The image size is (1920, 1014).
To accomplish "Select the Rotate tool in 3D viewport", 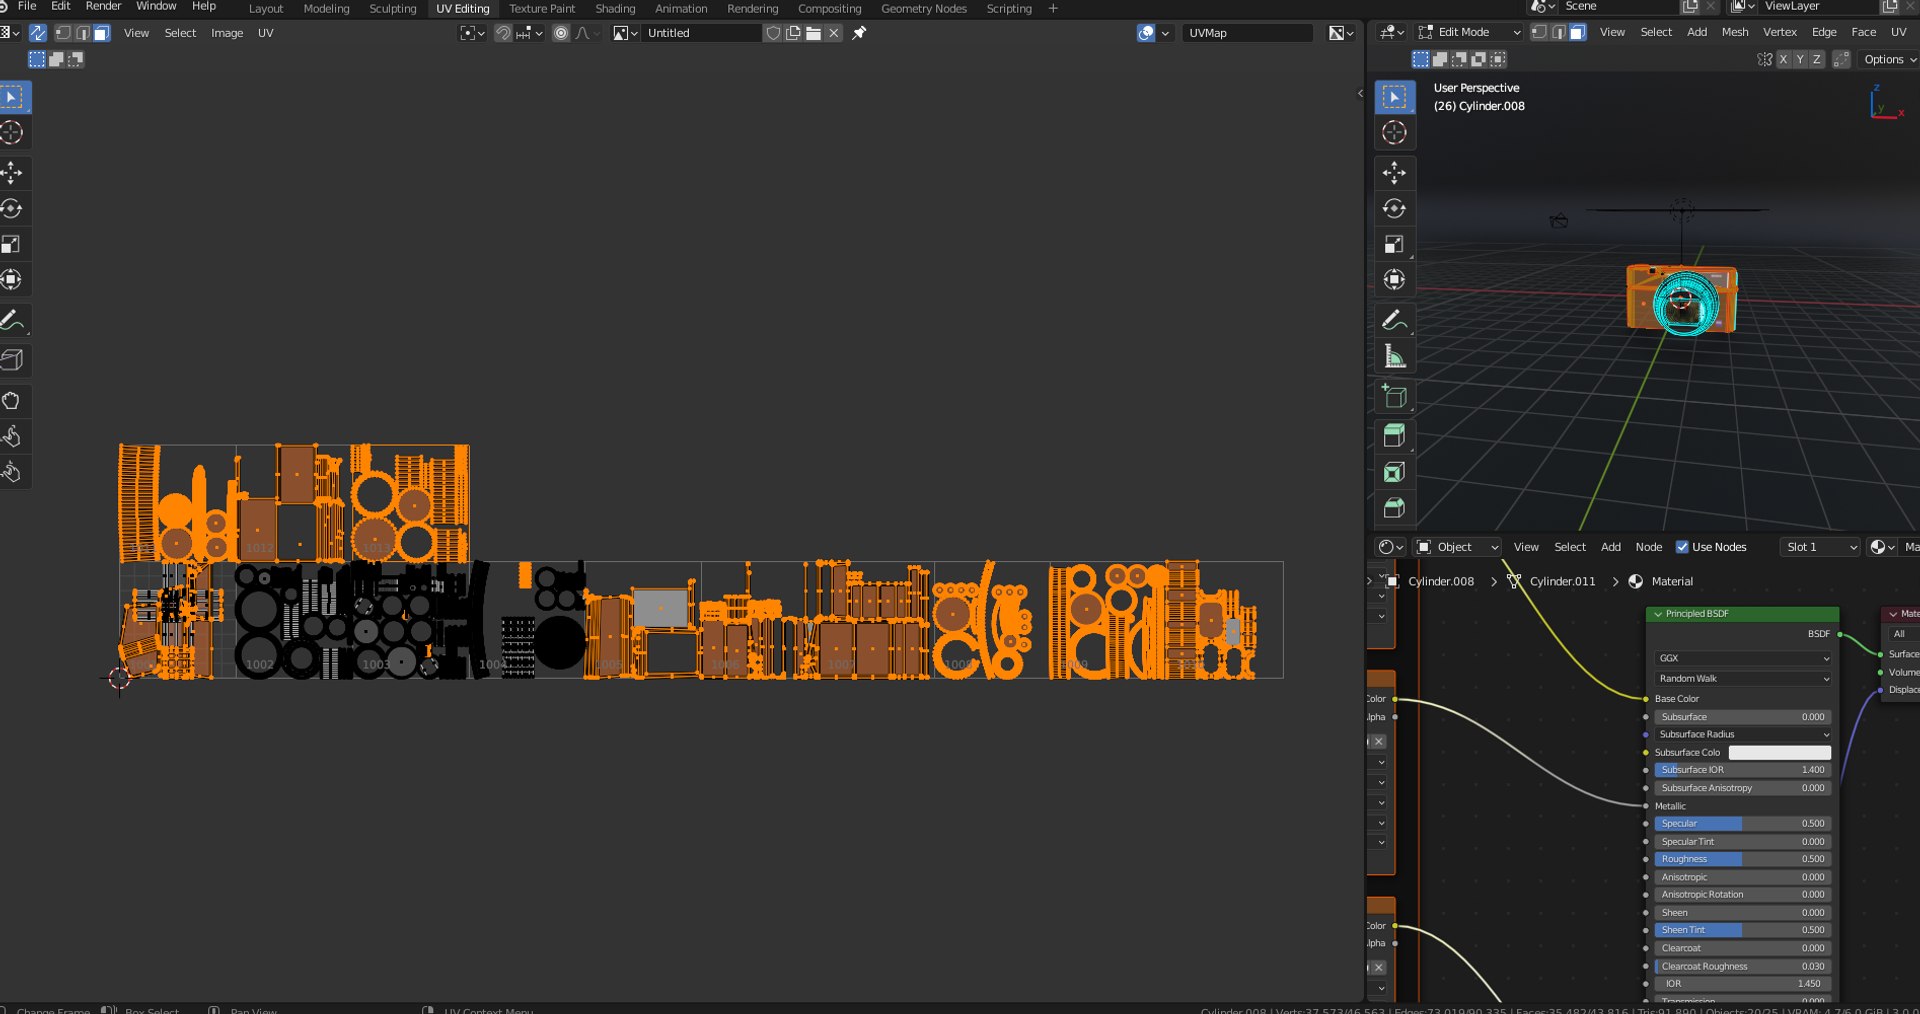I will point(1394,208).
